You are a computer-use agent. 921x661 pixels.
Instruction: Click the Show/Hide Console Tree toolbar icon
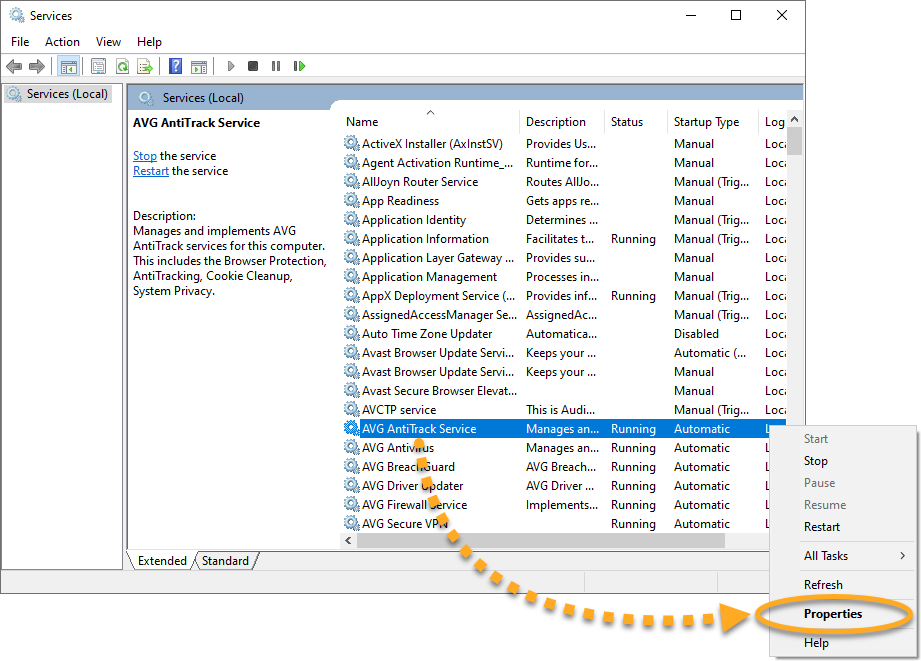point(69,67)
